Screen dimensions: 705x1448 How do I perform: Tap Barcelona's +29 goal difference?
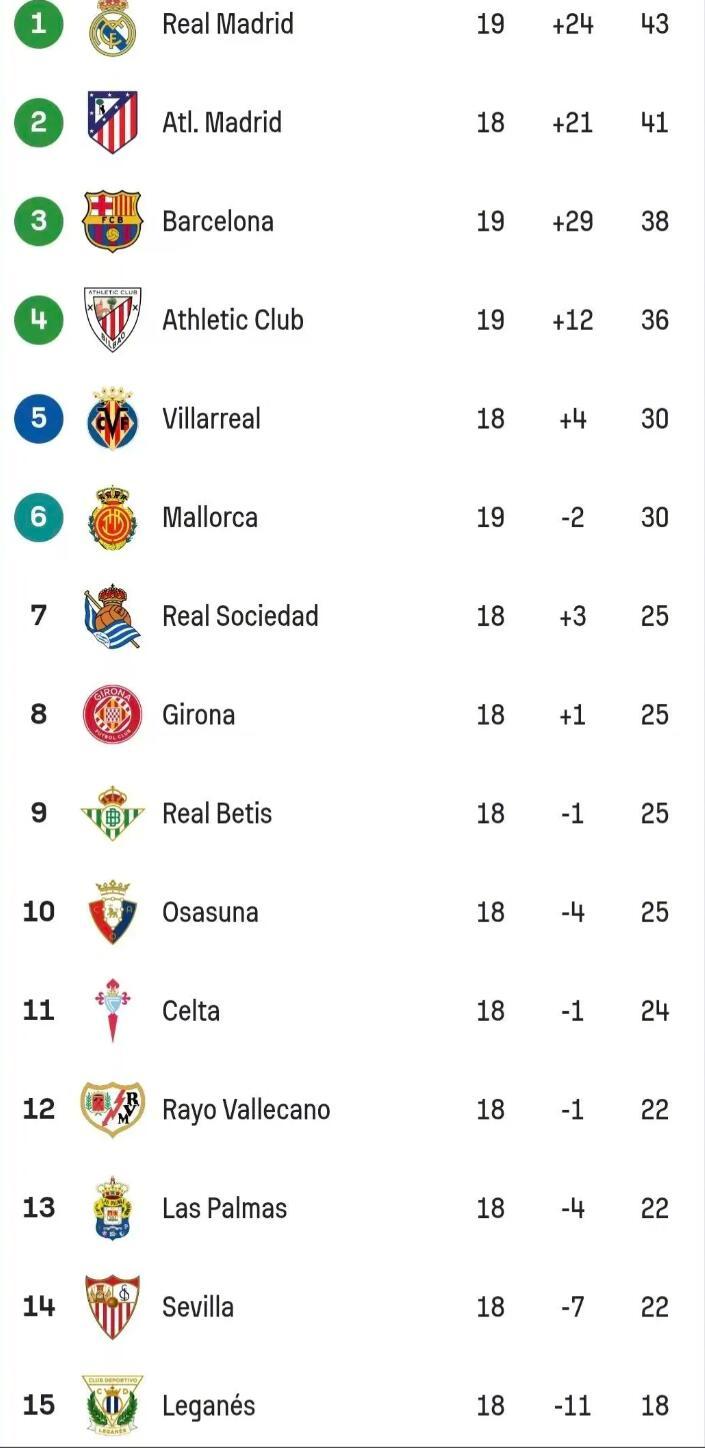pyautogui.click(x=572, y=221)
